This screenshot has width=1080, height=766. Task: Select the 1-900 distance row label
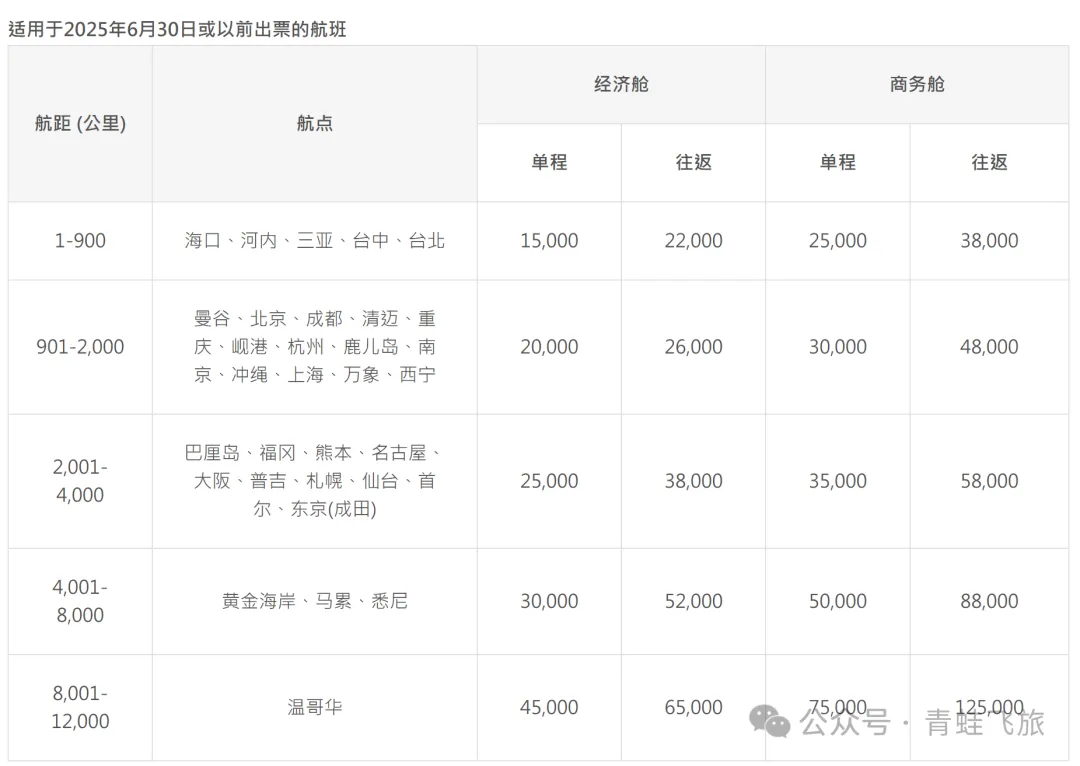coord(80,241)
